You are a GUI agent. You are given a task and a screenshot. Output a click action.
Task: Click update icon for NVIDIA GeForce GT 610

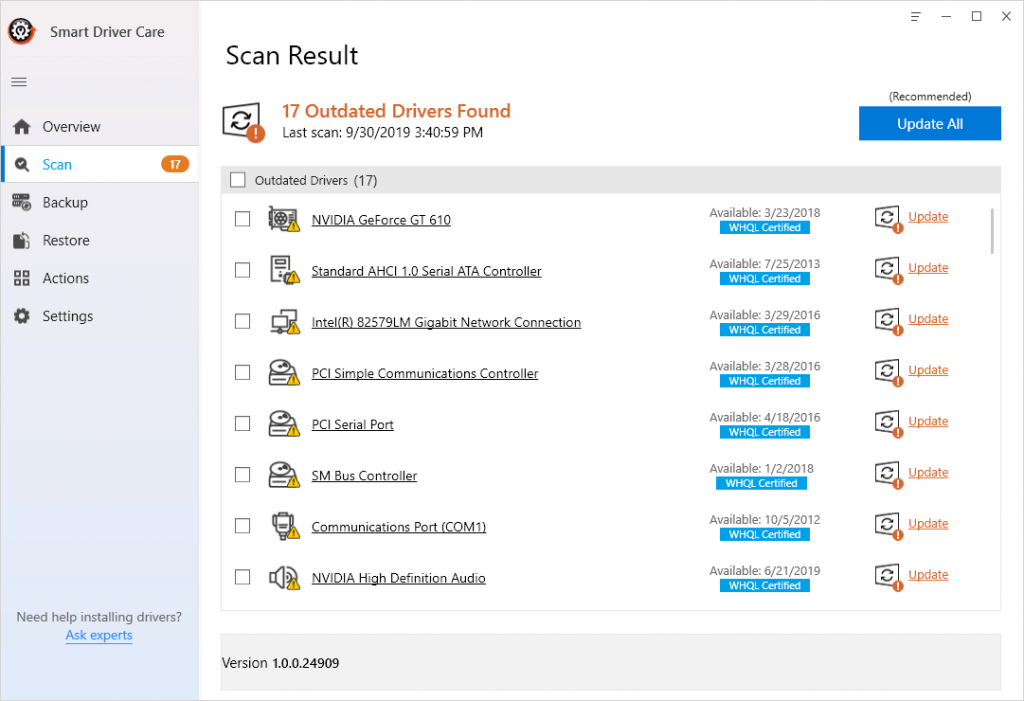pos(888,219)
